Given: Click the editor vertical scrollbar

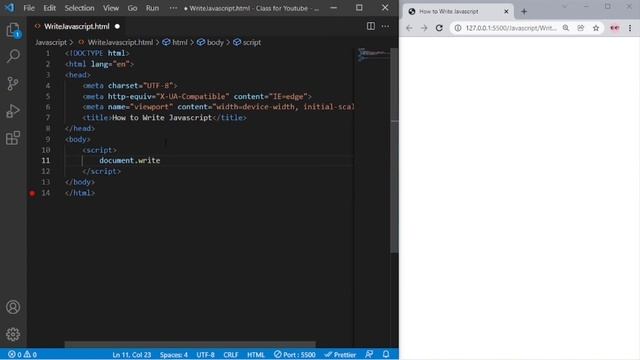Looking at the screenshot, I should [394, 151].
